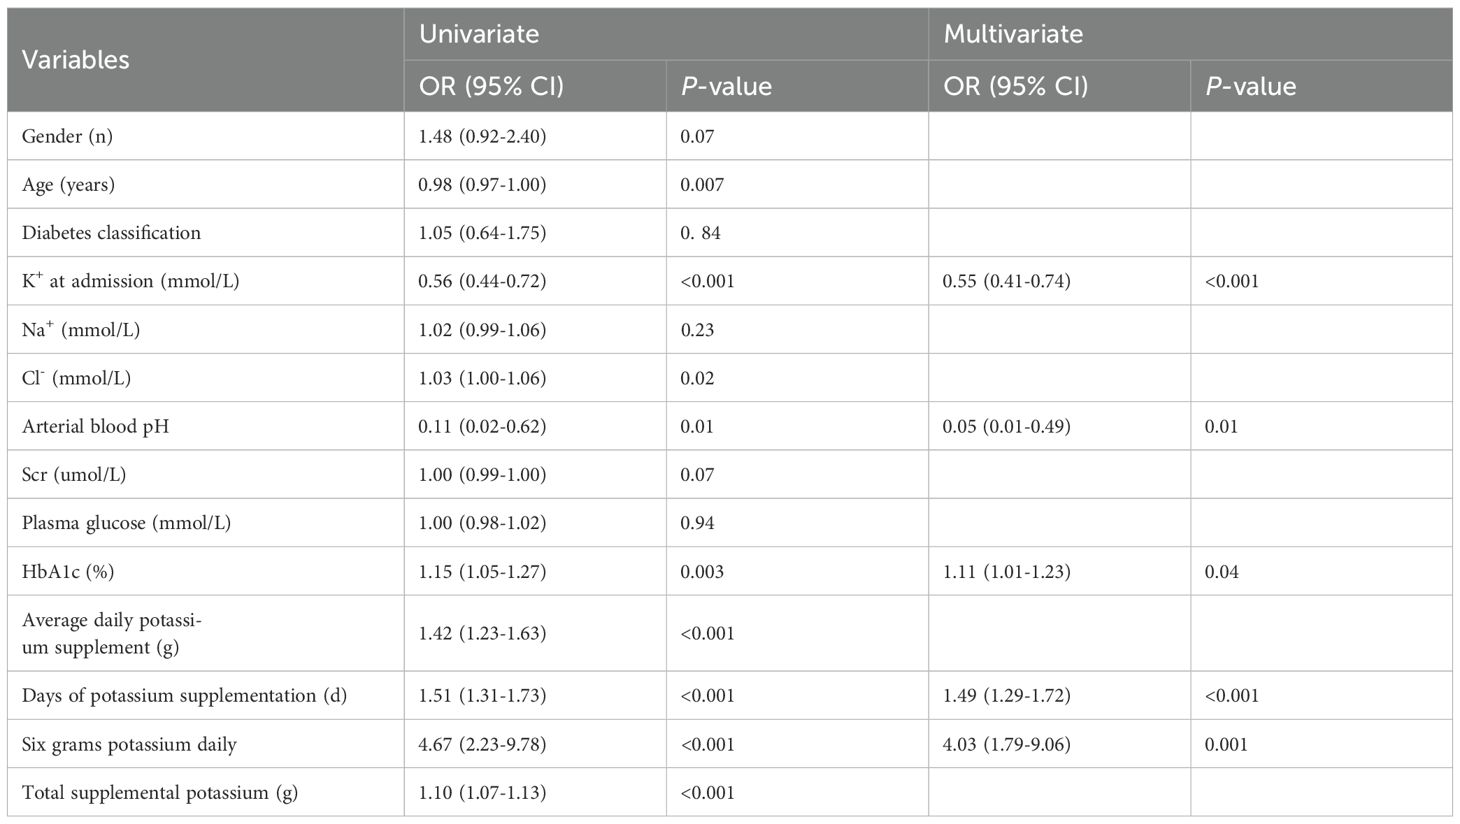The height and width of the screenshot is (824, 1460).
Task: Select the Six grams potassium daily label
Action: pyautogui.click(x=129, y=744)
